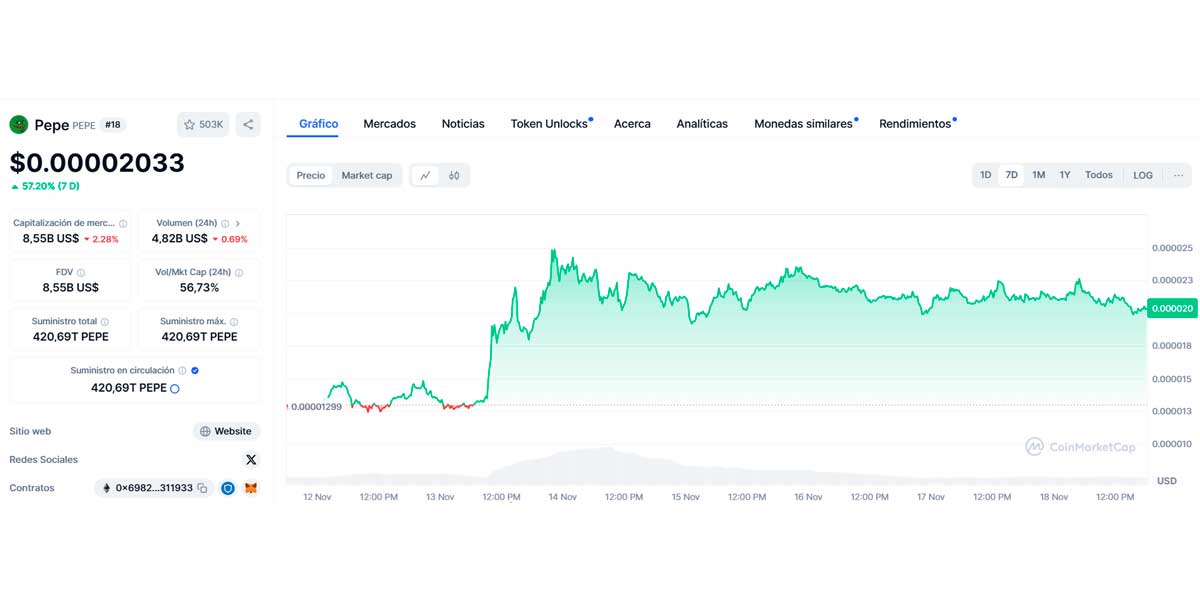Click the circulating supply progress circle

[175, 388]
